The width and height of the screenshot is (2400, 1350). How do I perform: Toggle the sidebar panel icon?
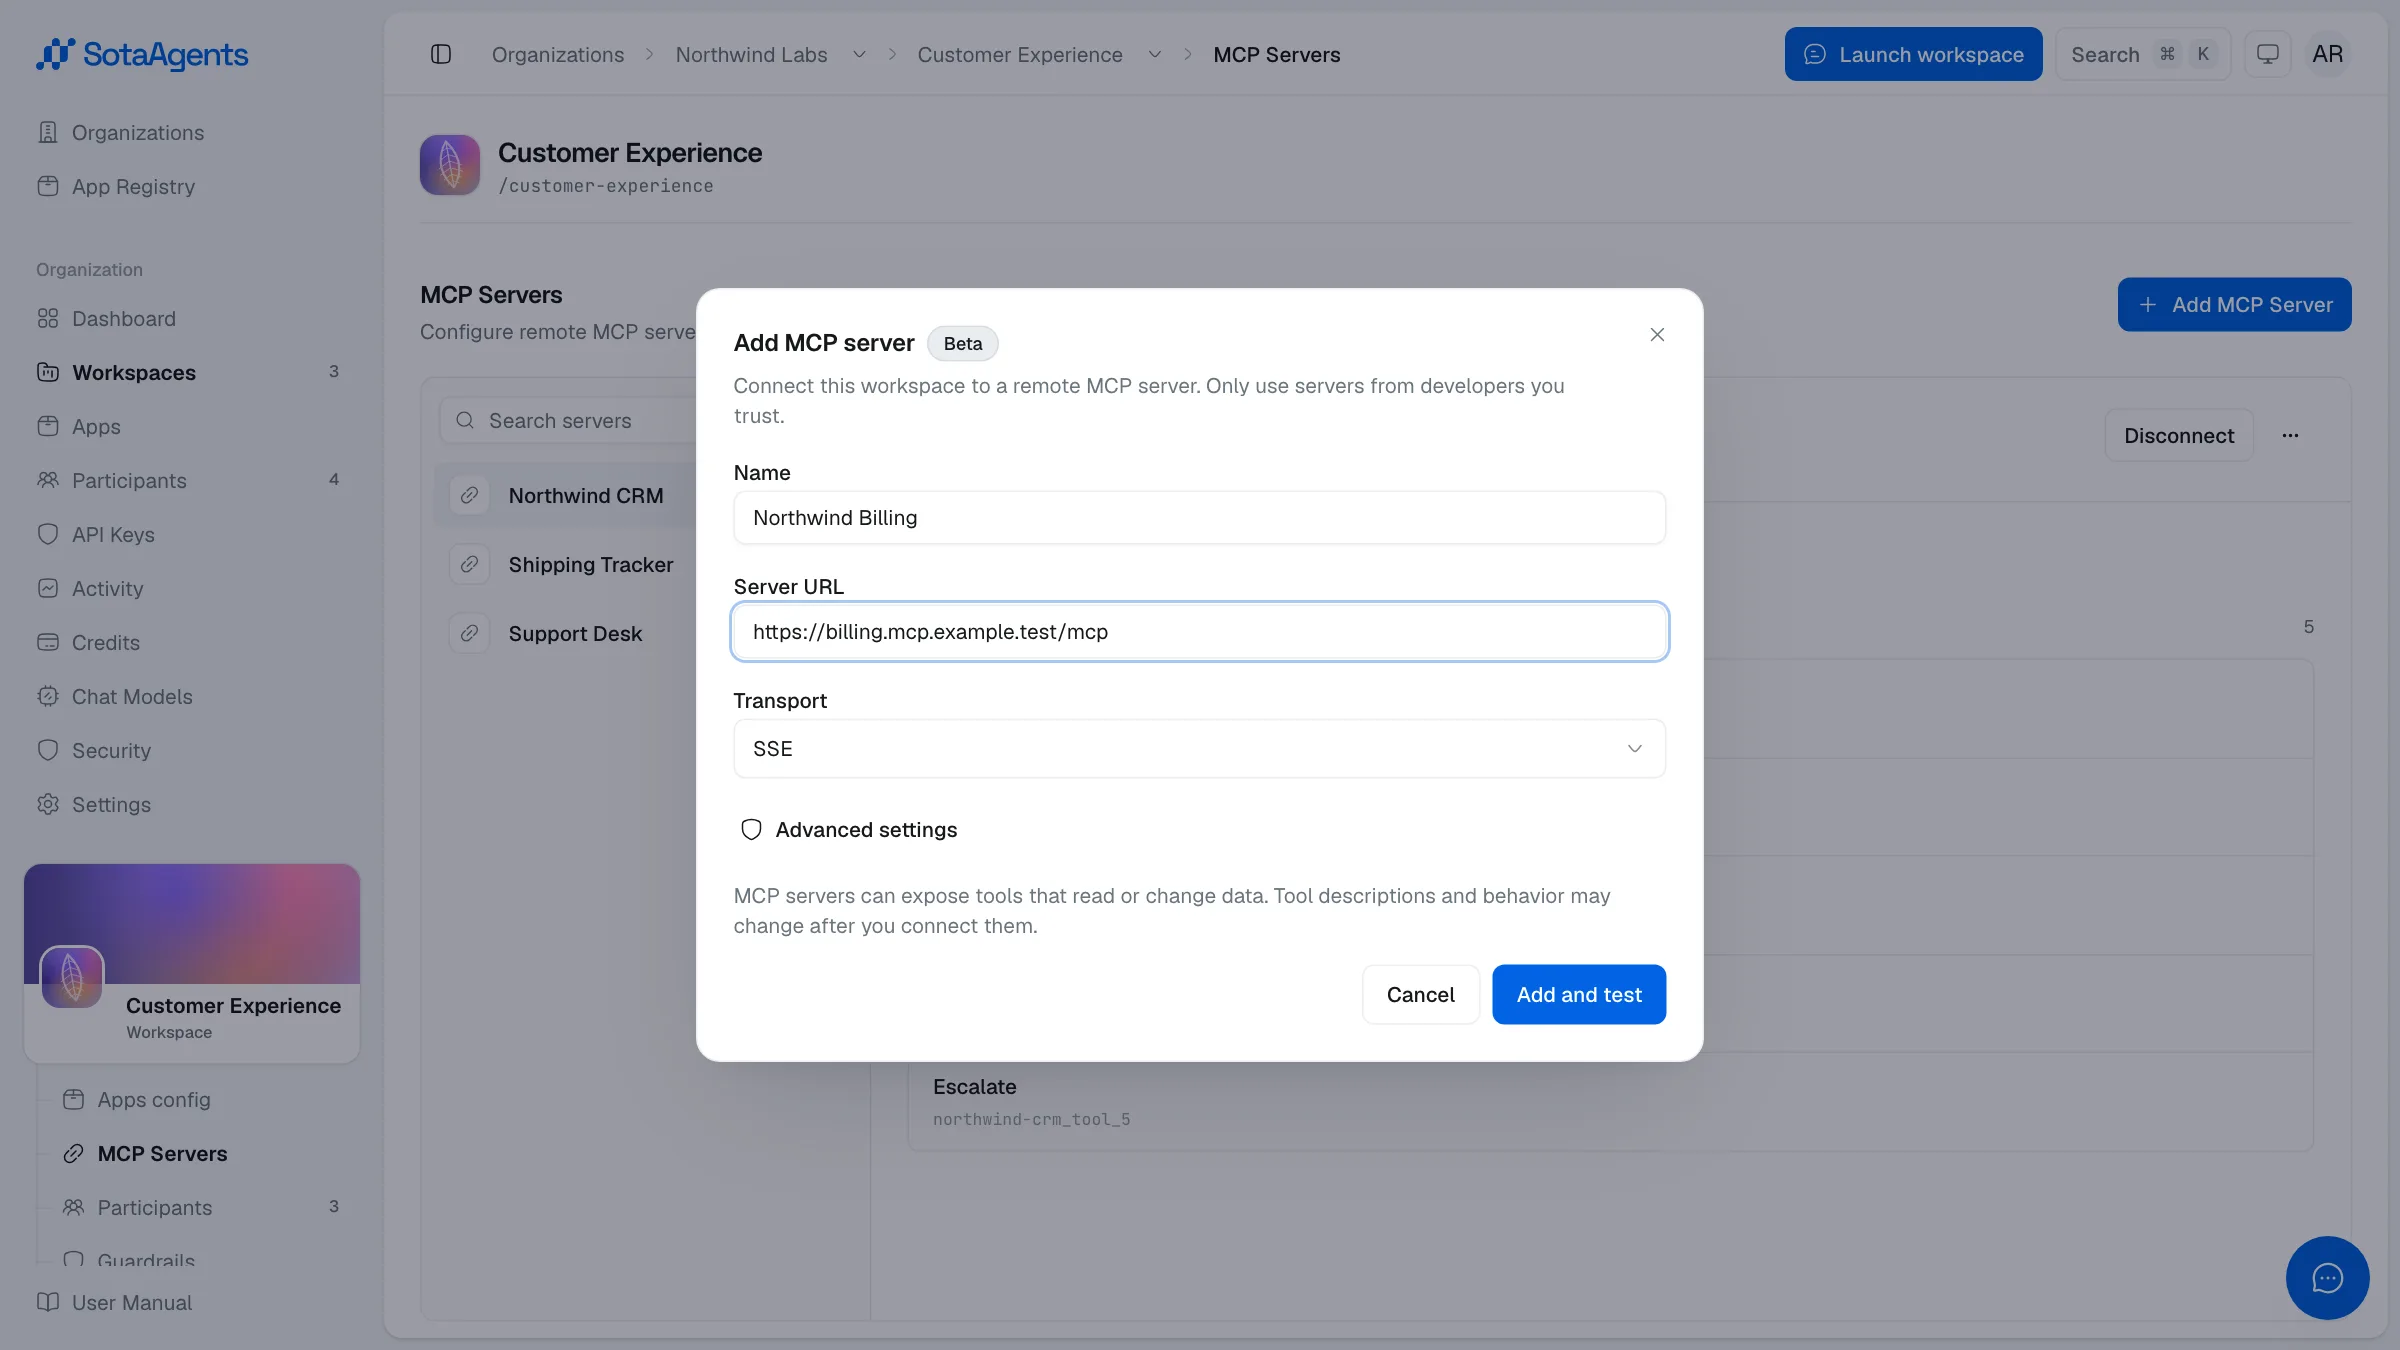pos(441,54)
